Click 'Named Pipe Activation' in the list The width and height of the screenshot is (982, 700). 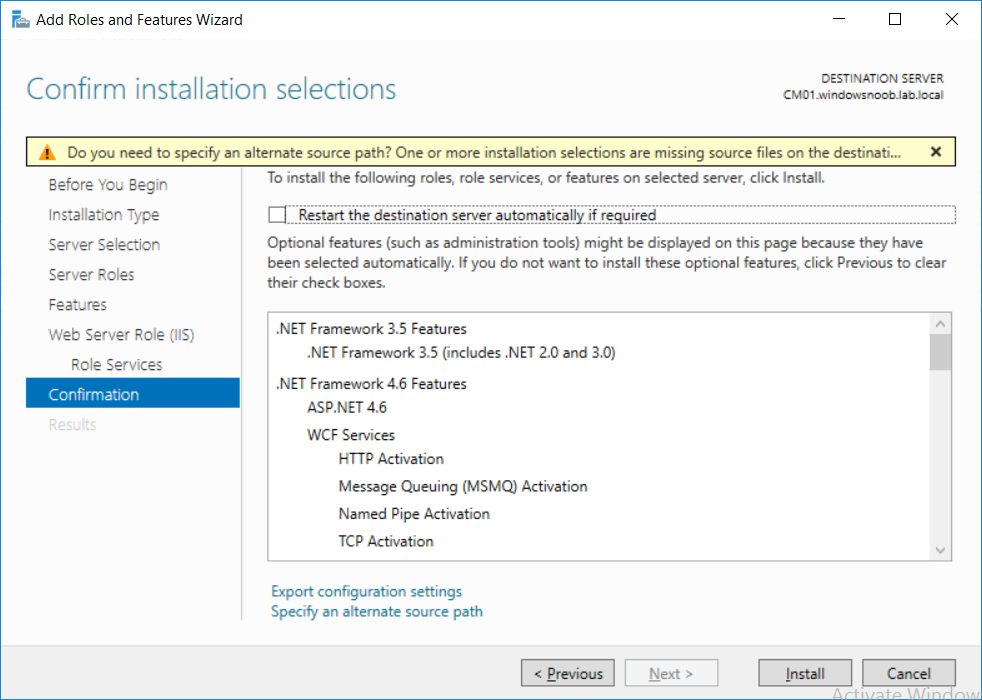coord(414,514)
